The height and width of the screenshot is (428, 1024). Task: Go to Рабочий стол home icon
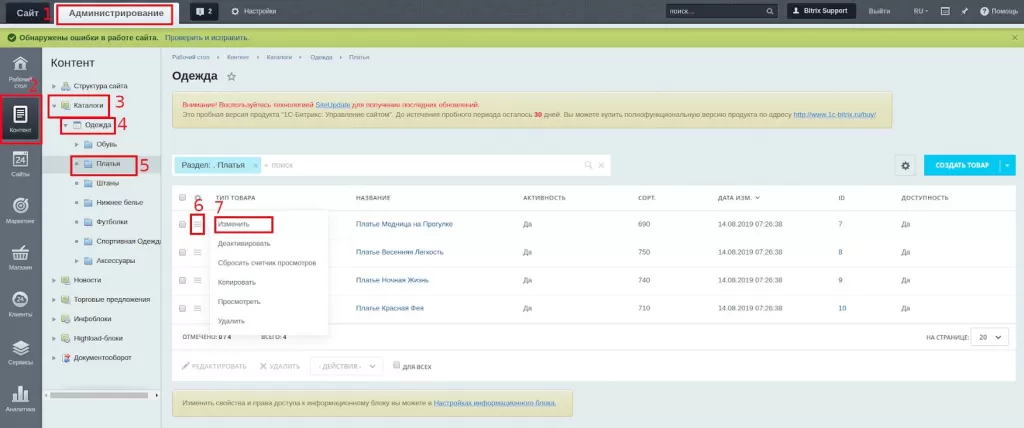click(20, 71)
